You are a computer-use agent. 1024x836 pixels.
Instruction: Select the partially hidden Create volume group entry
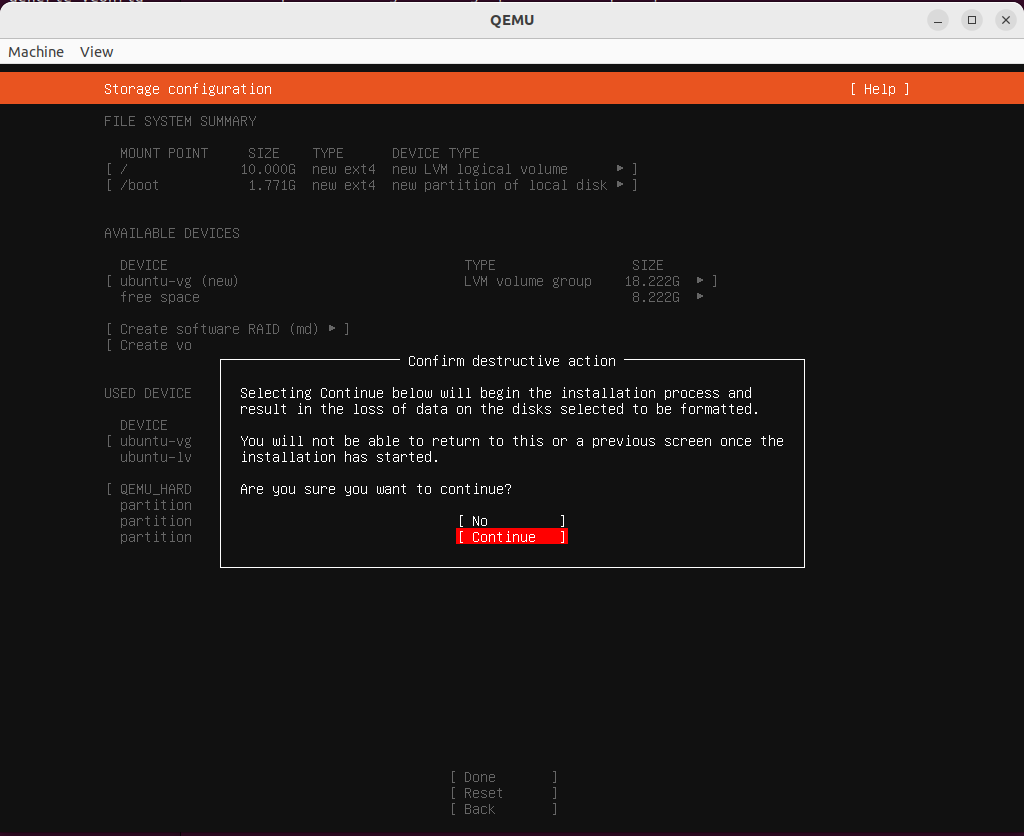(x=155, y=345)
